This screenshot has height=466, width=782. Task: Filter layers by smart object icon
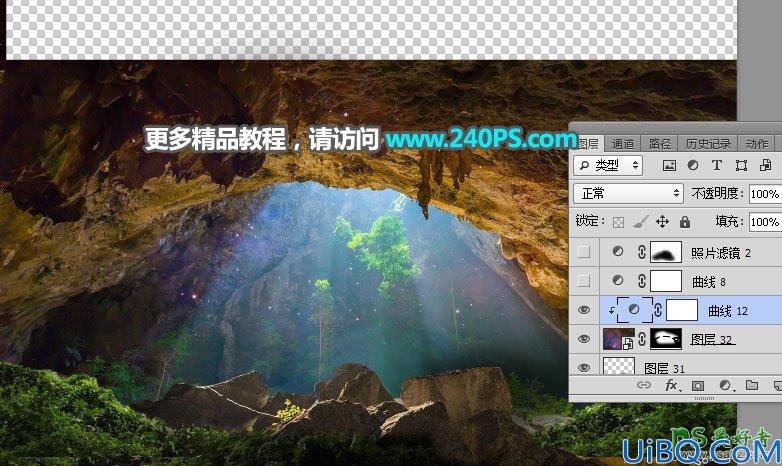click(765, 166)
